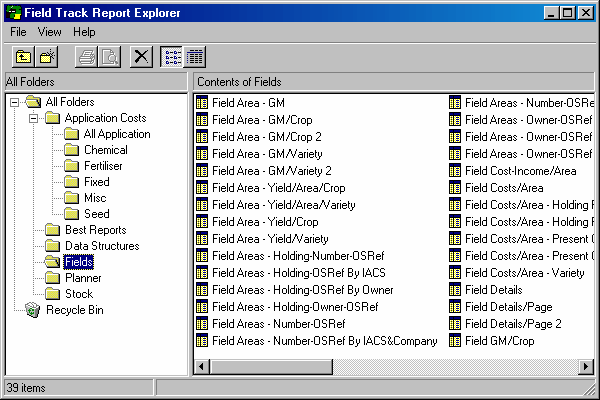Click the Field Area - Yield/Area/Crop report icon
This screenshot has height=400, width=600.
point(202,188)
